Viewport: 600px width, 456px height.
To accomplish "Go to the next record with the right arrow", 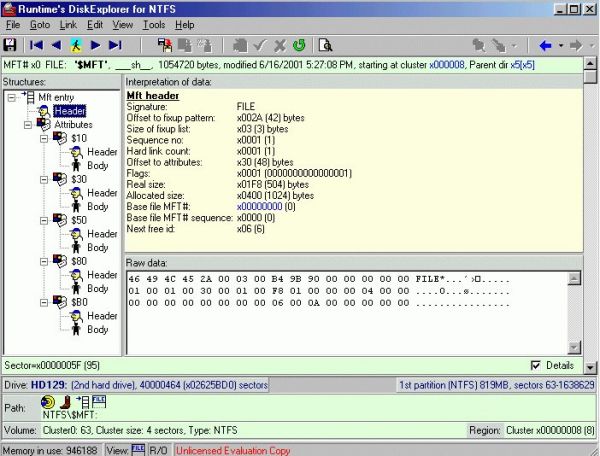I will [96, 45].
